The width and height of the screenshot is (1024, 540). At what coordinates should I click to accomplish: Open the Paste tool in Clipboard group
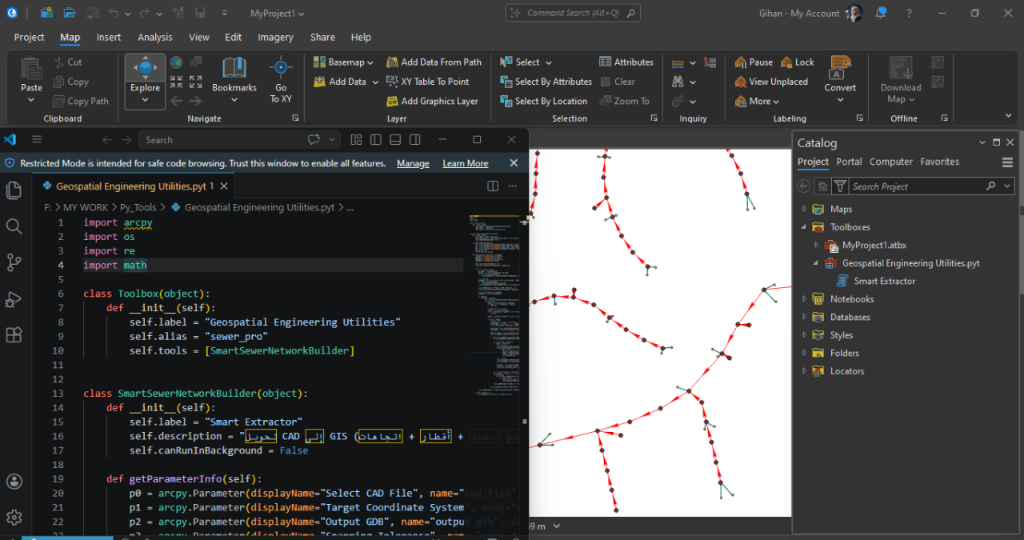(x=31, y=81)
